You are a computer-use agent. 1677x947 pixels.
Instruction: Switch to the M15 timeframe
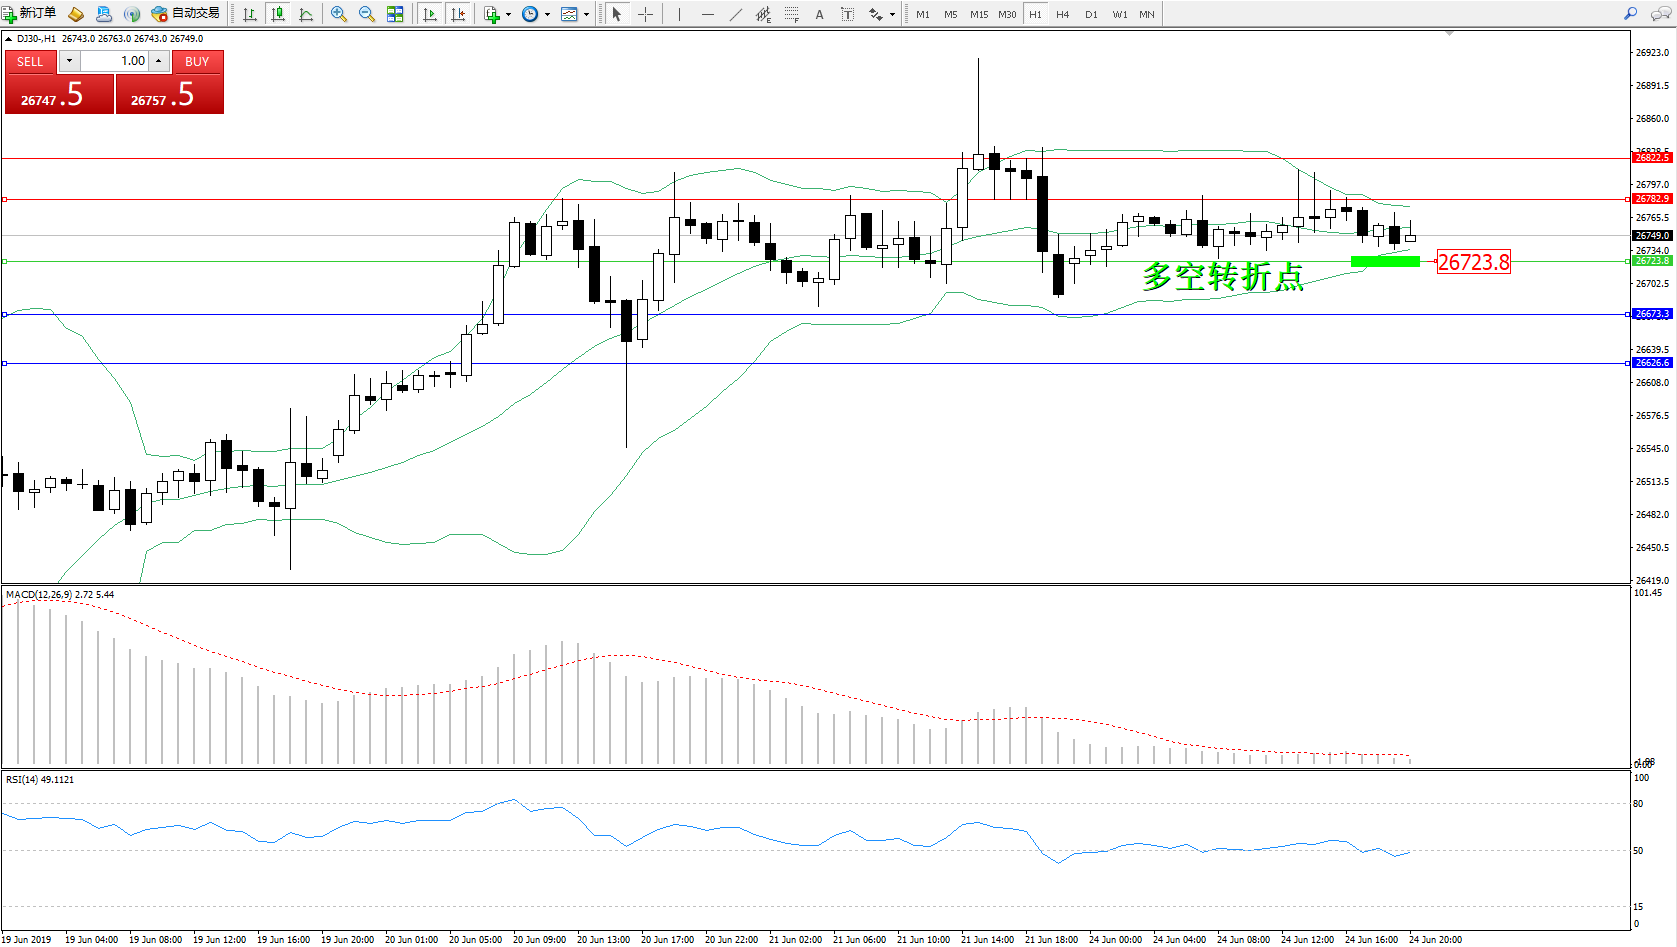tap(978, 14)
